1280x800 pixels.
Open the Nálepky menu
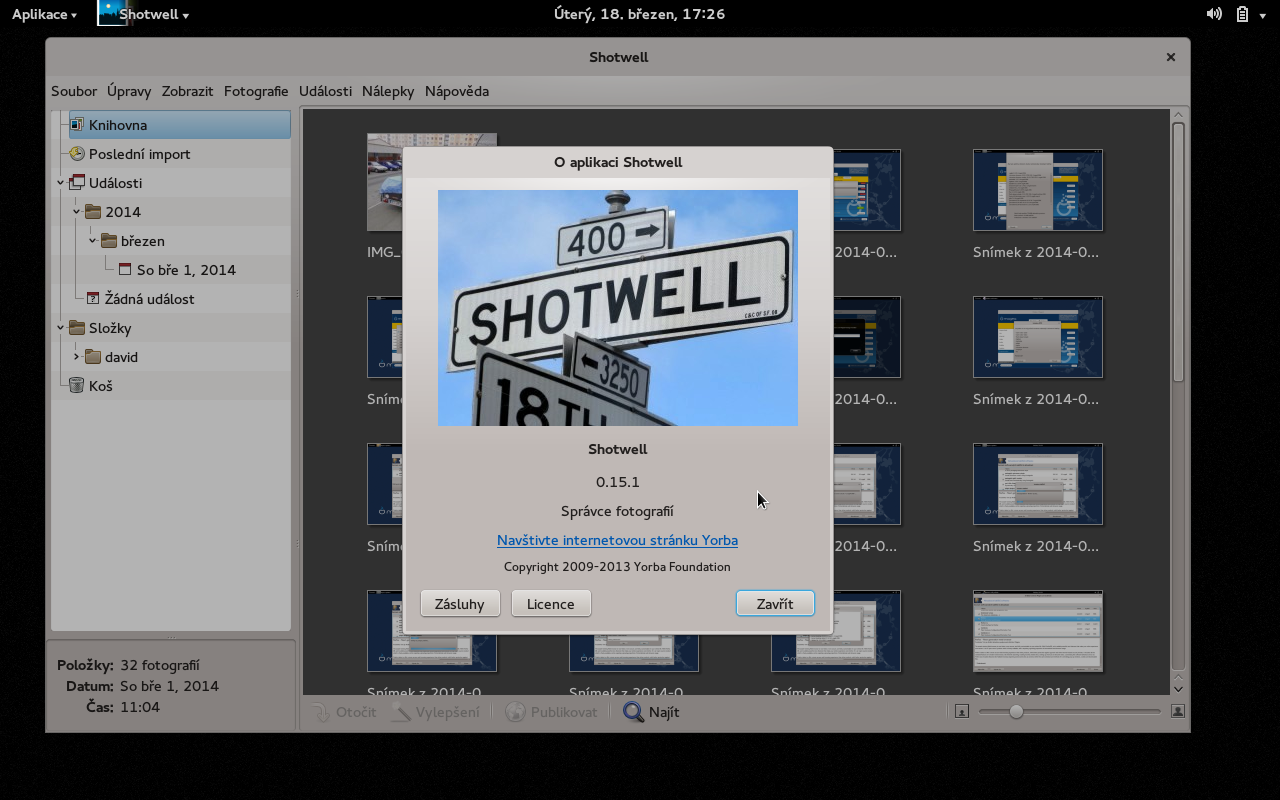coord(388,91)
